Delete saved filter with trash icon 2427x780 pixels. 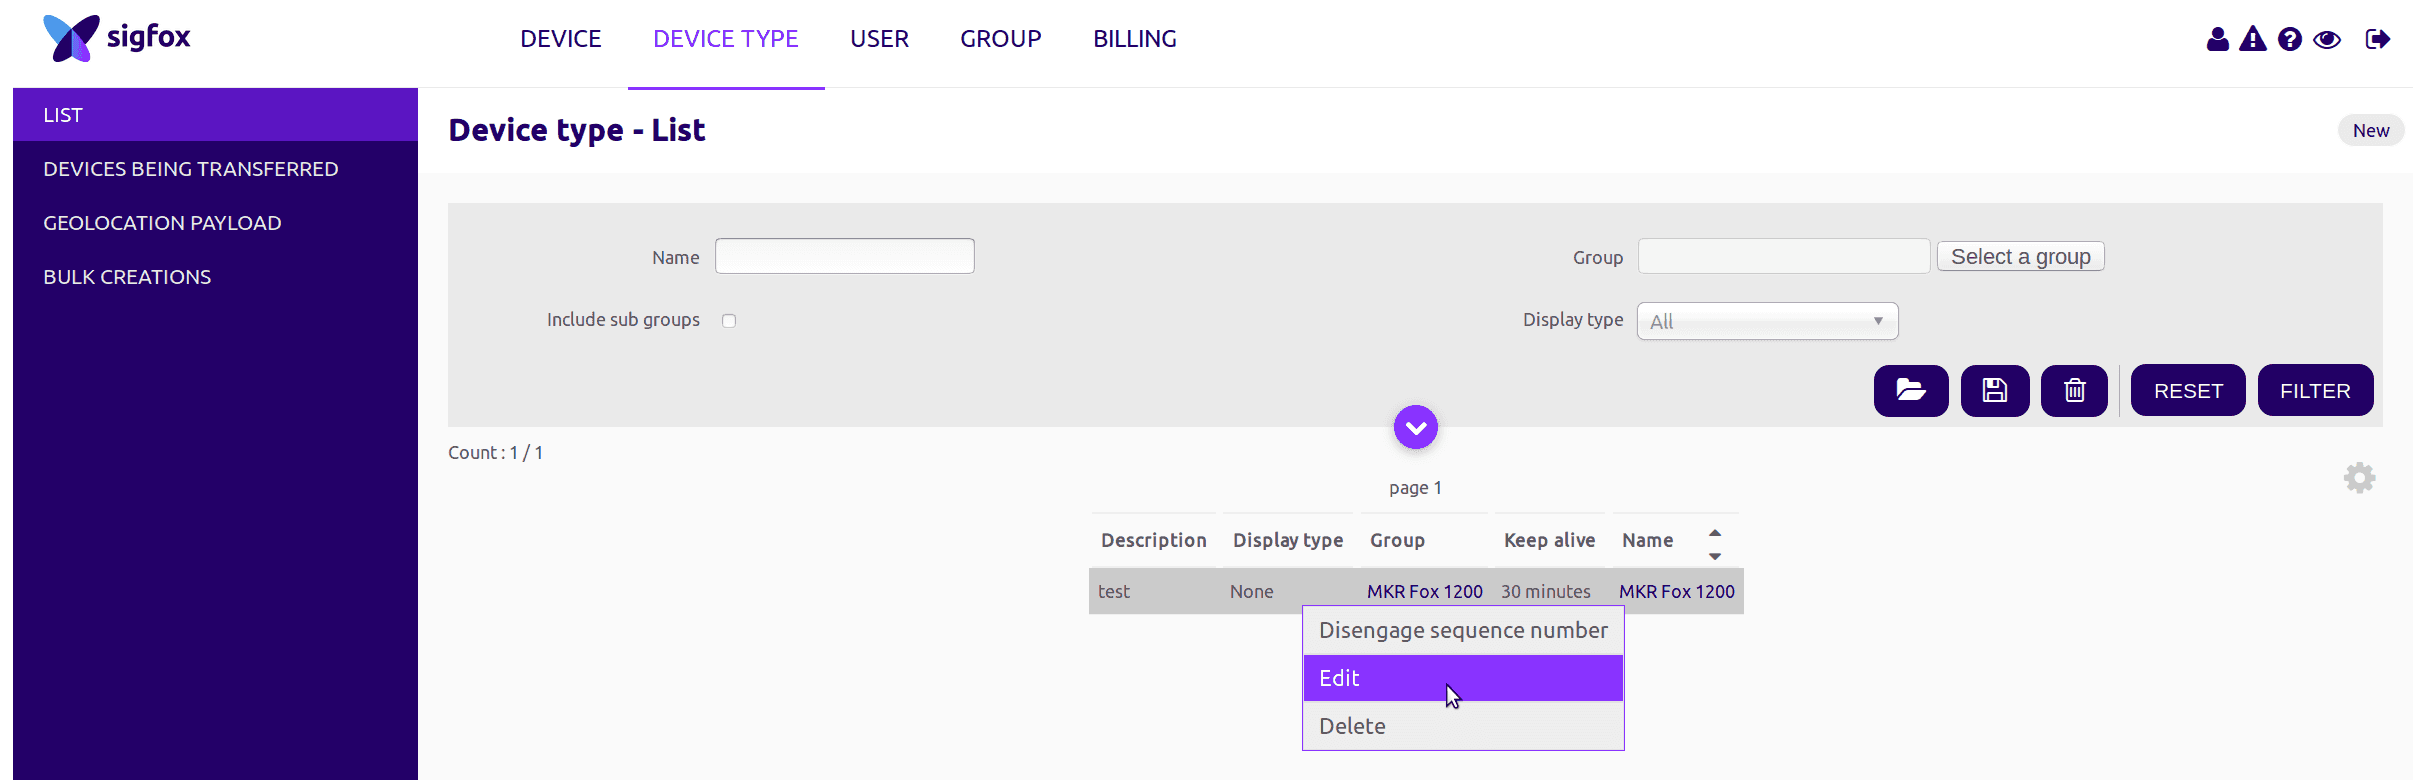[x=2074, y=390]
